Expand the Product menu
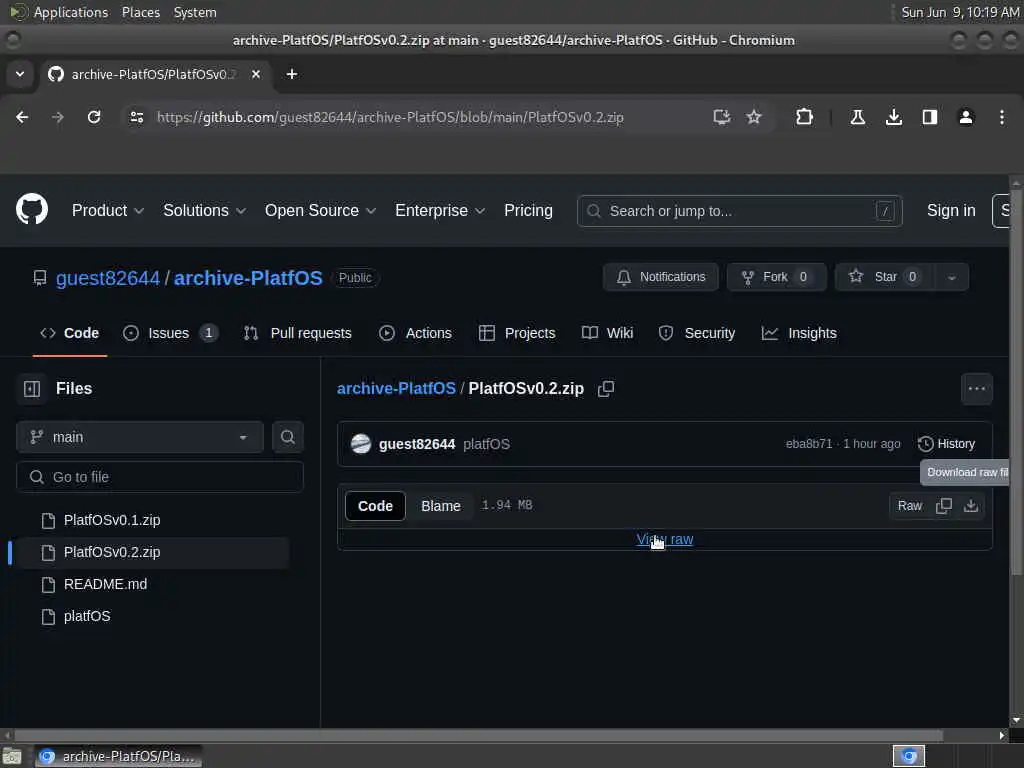Image resolution: width=1024 pixels, height=768 pixels. point(108,210)
